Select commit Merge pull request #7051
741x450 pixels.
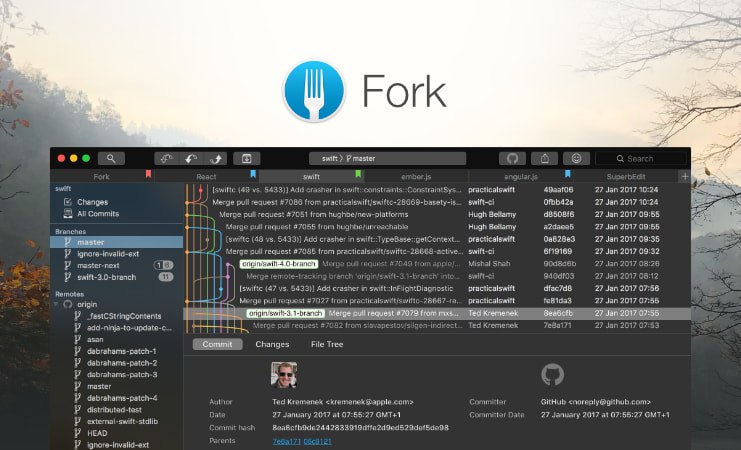click(437, 214)
